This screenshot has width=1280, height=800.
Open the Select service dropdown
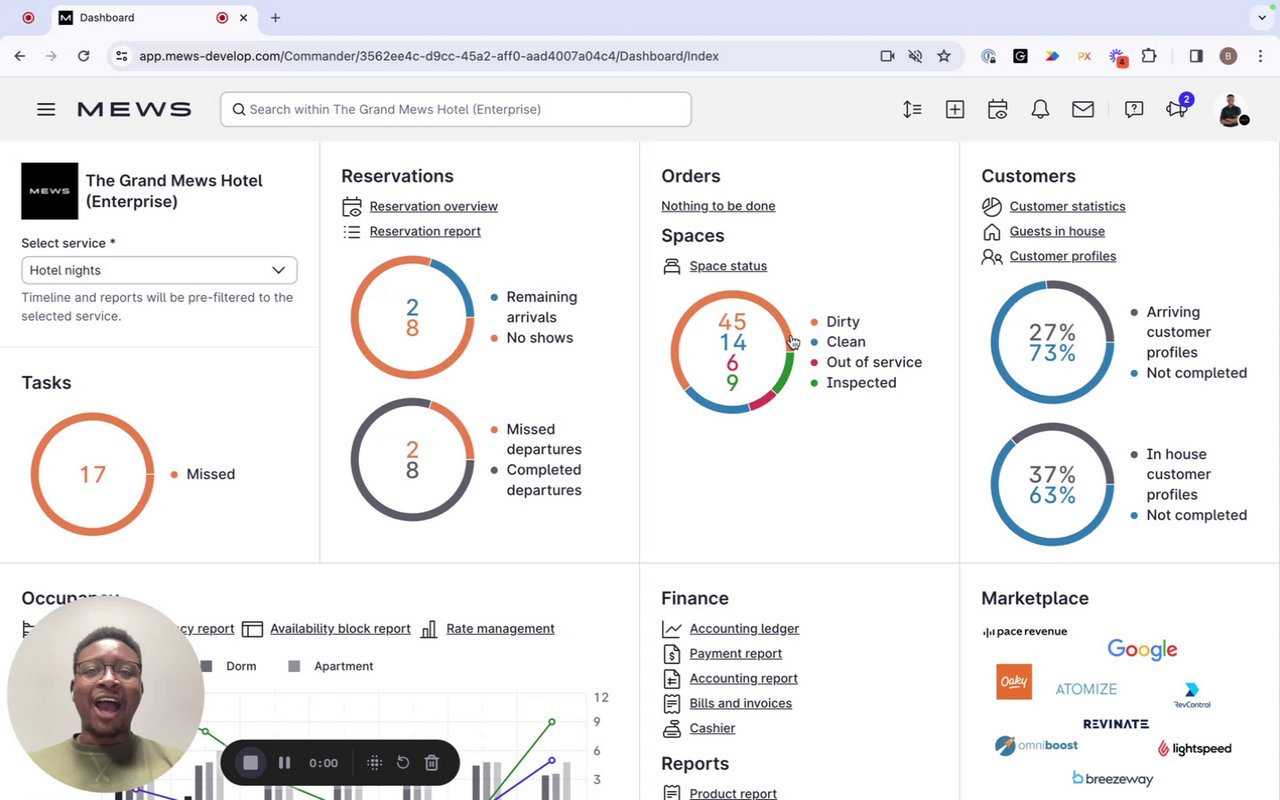[159, 270]
